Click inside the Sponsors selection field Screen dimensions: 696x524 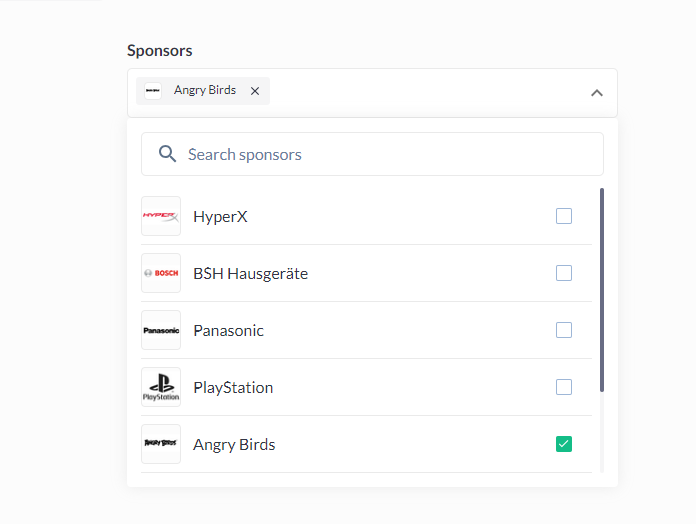pos(420,93)
